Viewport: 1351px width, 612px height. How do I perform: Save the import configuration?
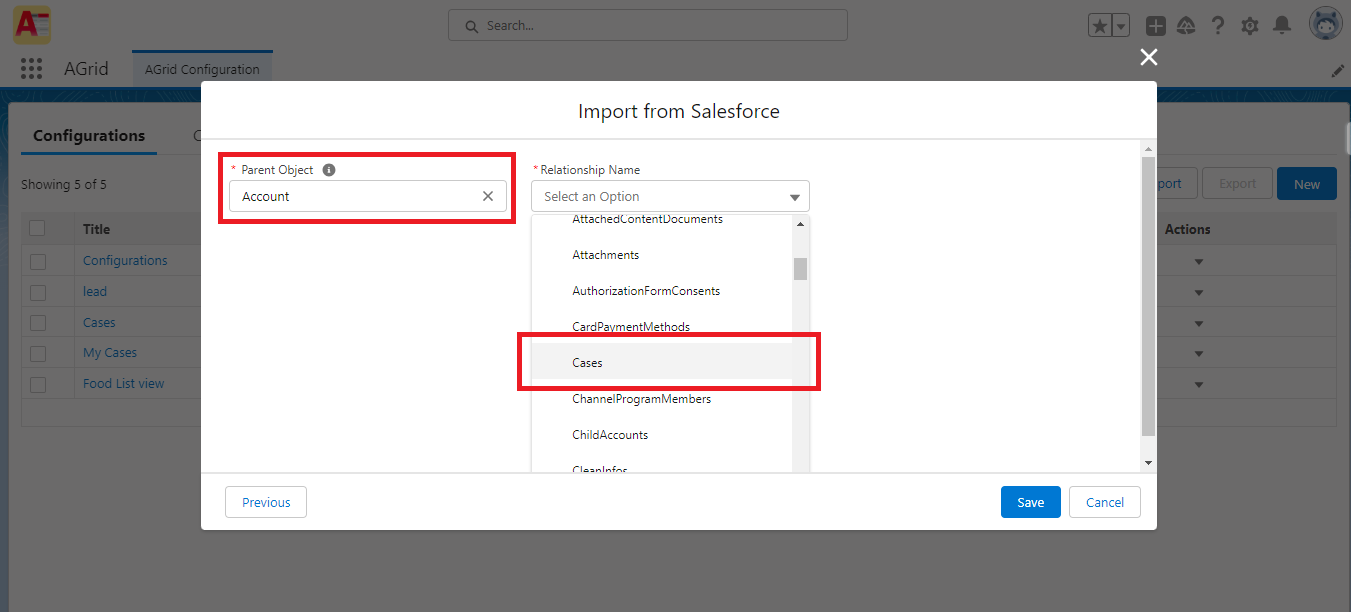[1031, 502]
